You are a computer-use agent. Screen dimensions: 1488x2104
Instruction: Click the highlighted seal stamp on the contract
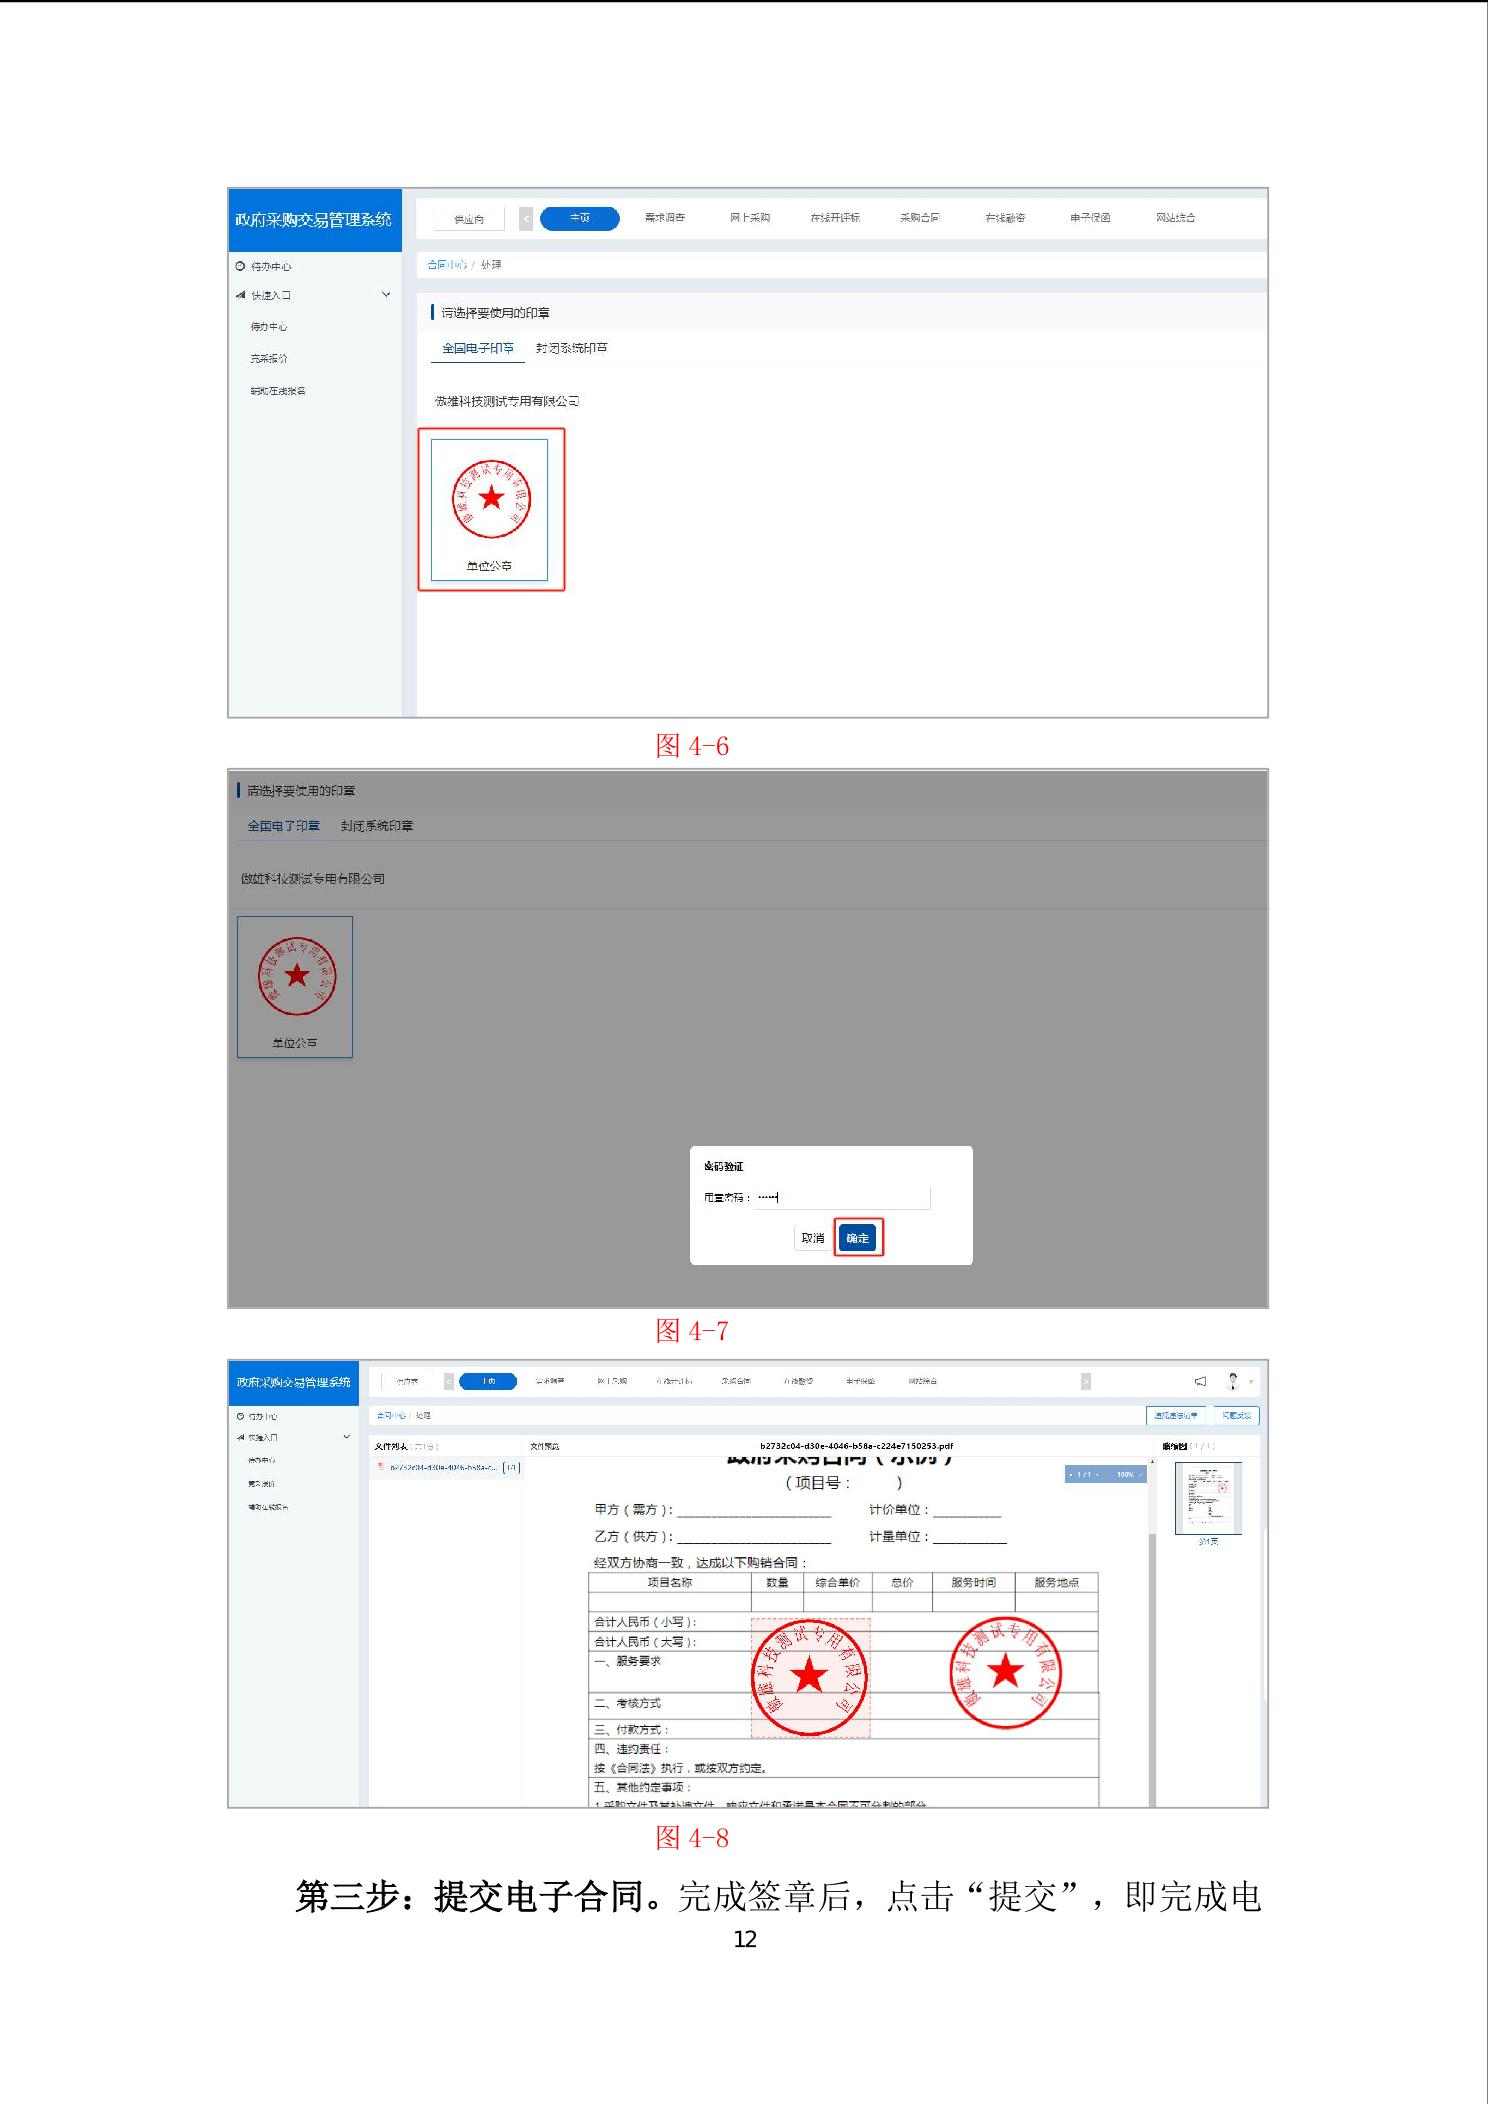click(x=810, y=1677)
